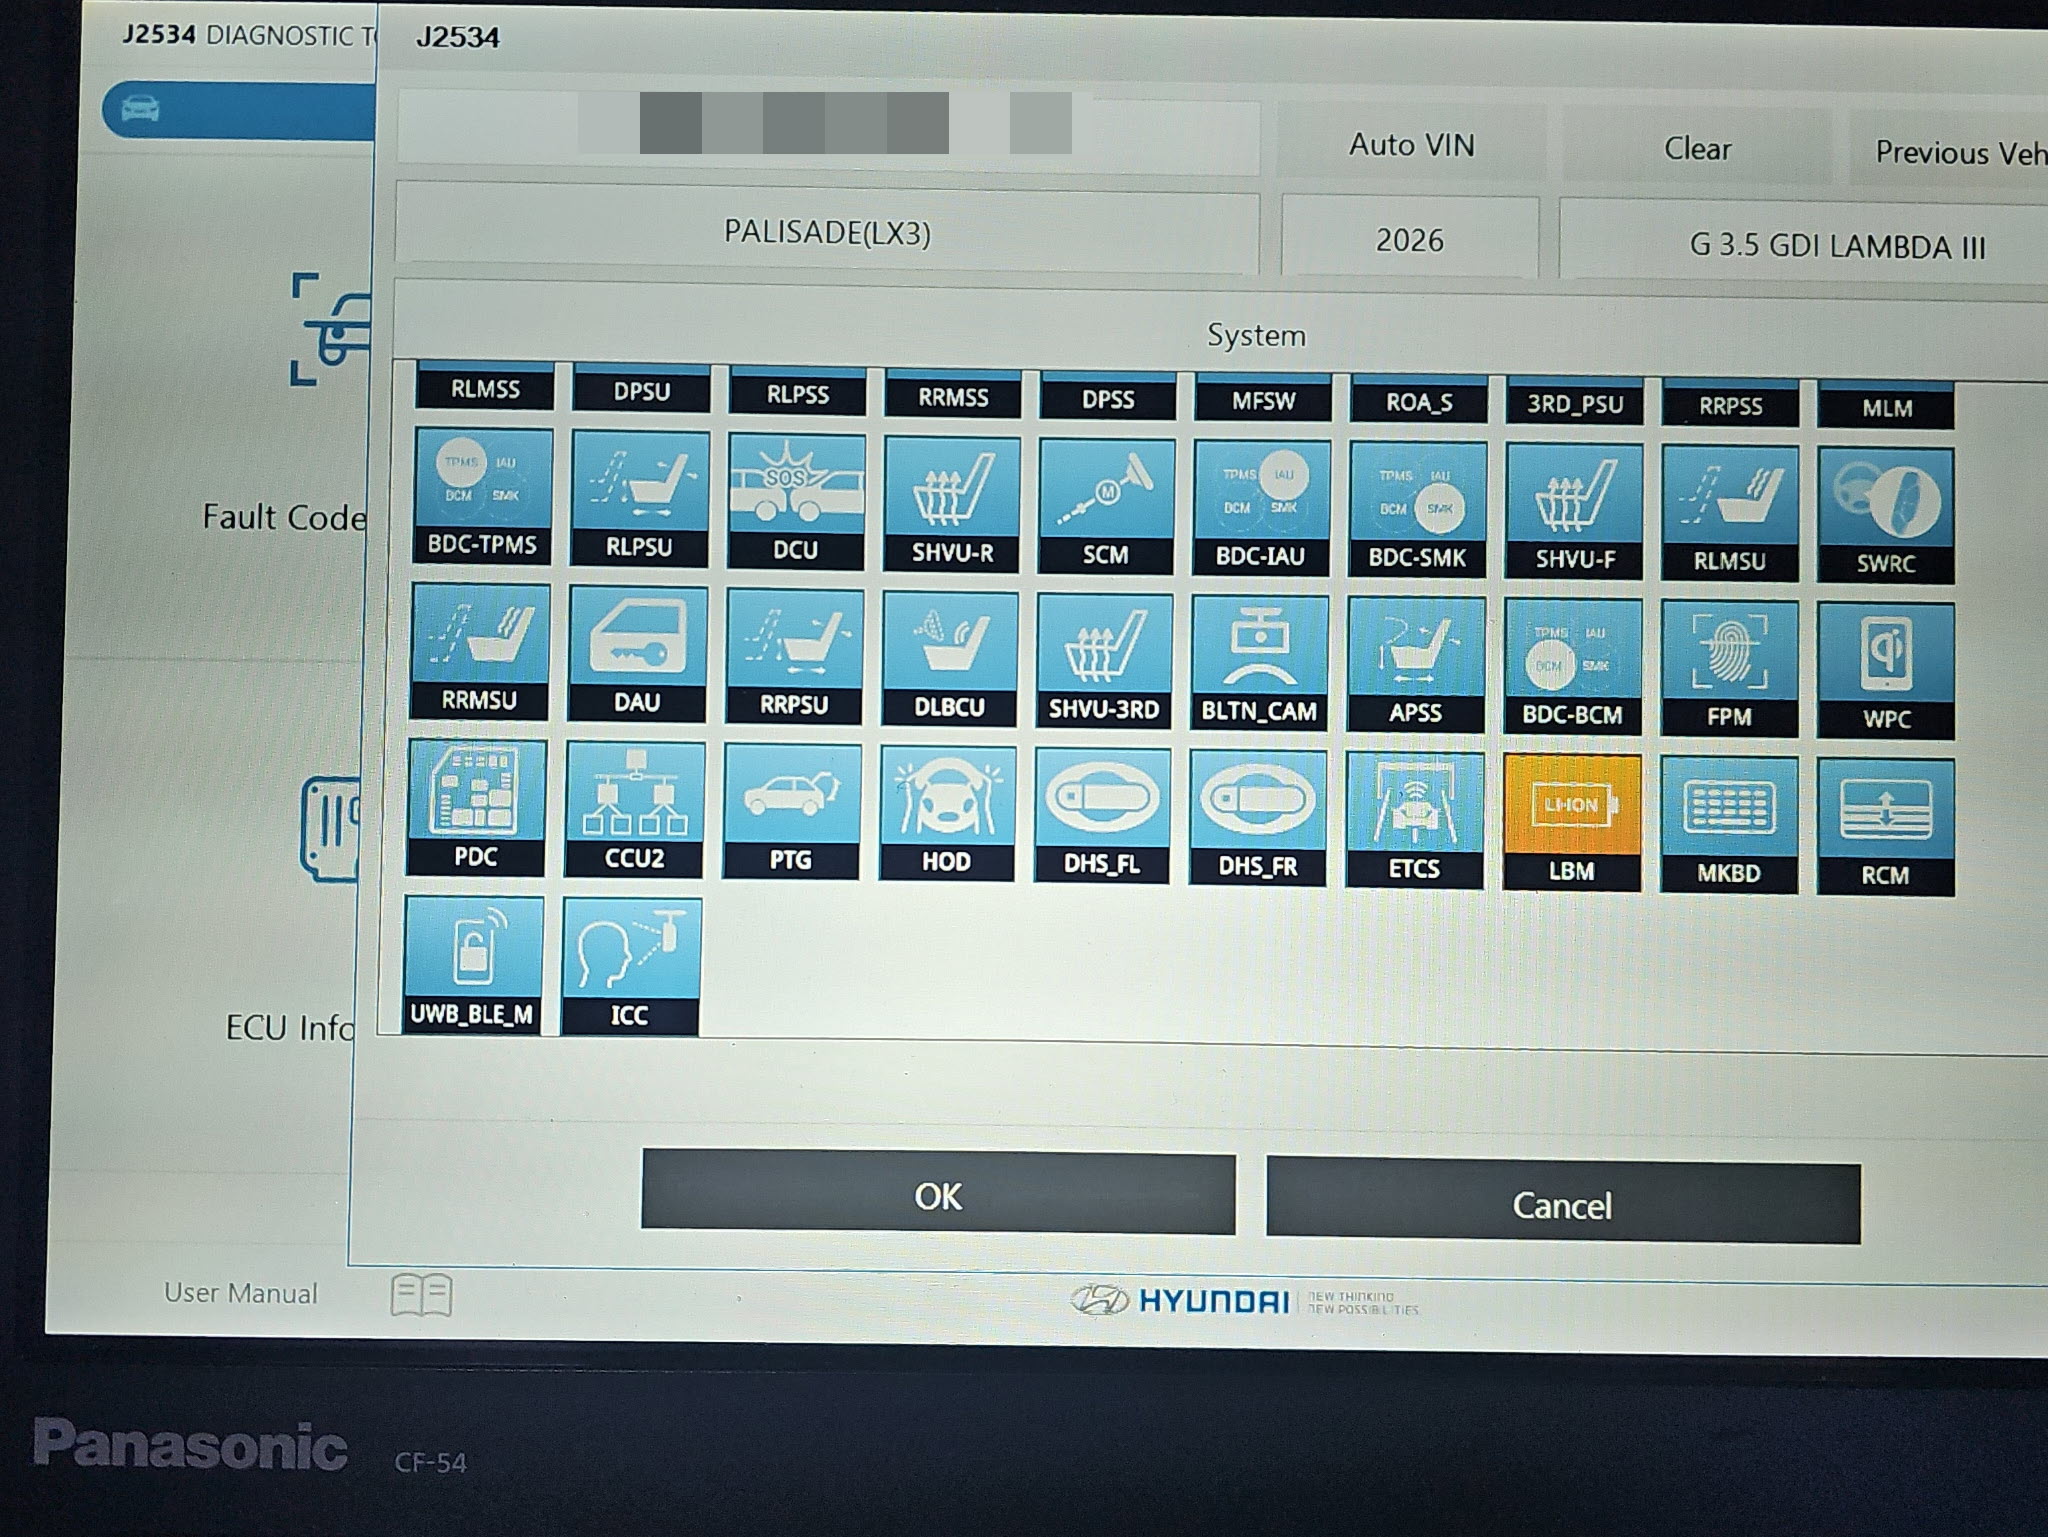Click the User Manual book icon
2048x1537 pixels.
point(421,1295)
